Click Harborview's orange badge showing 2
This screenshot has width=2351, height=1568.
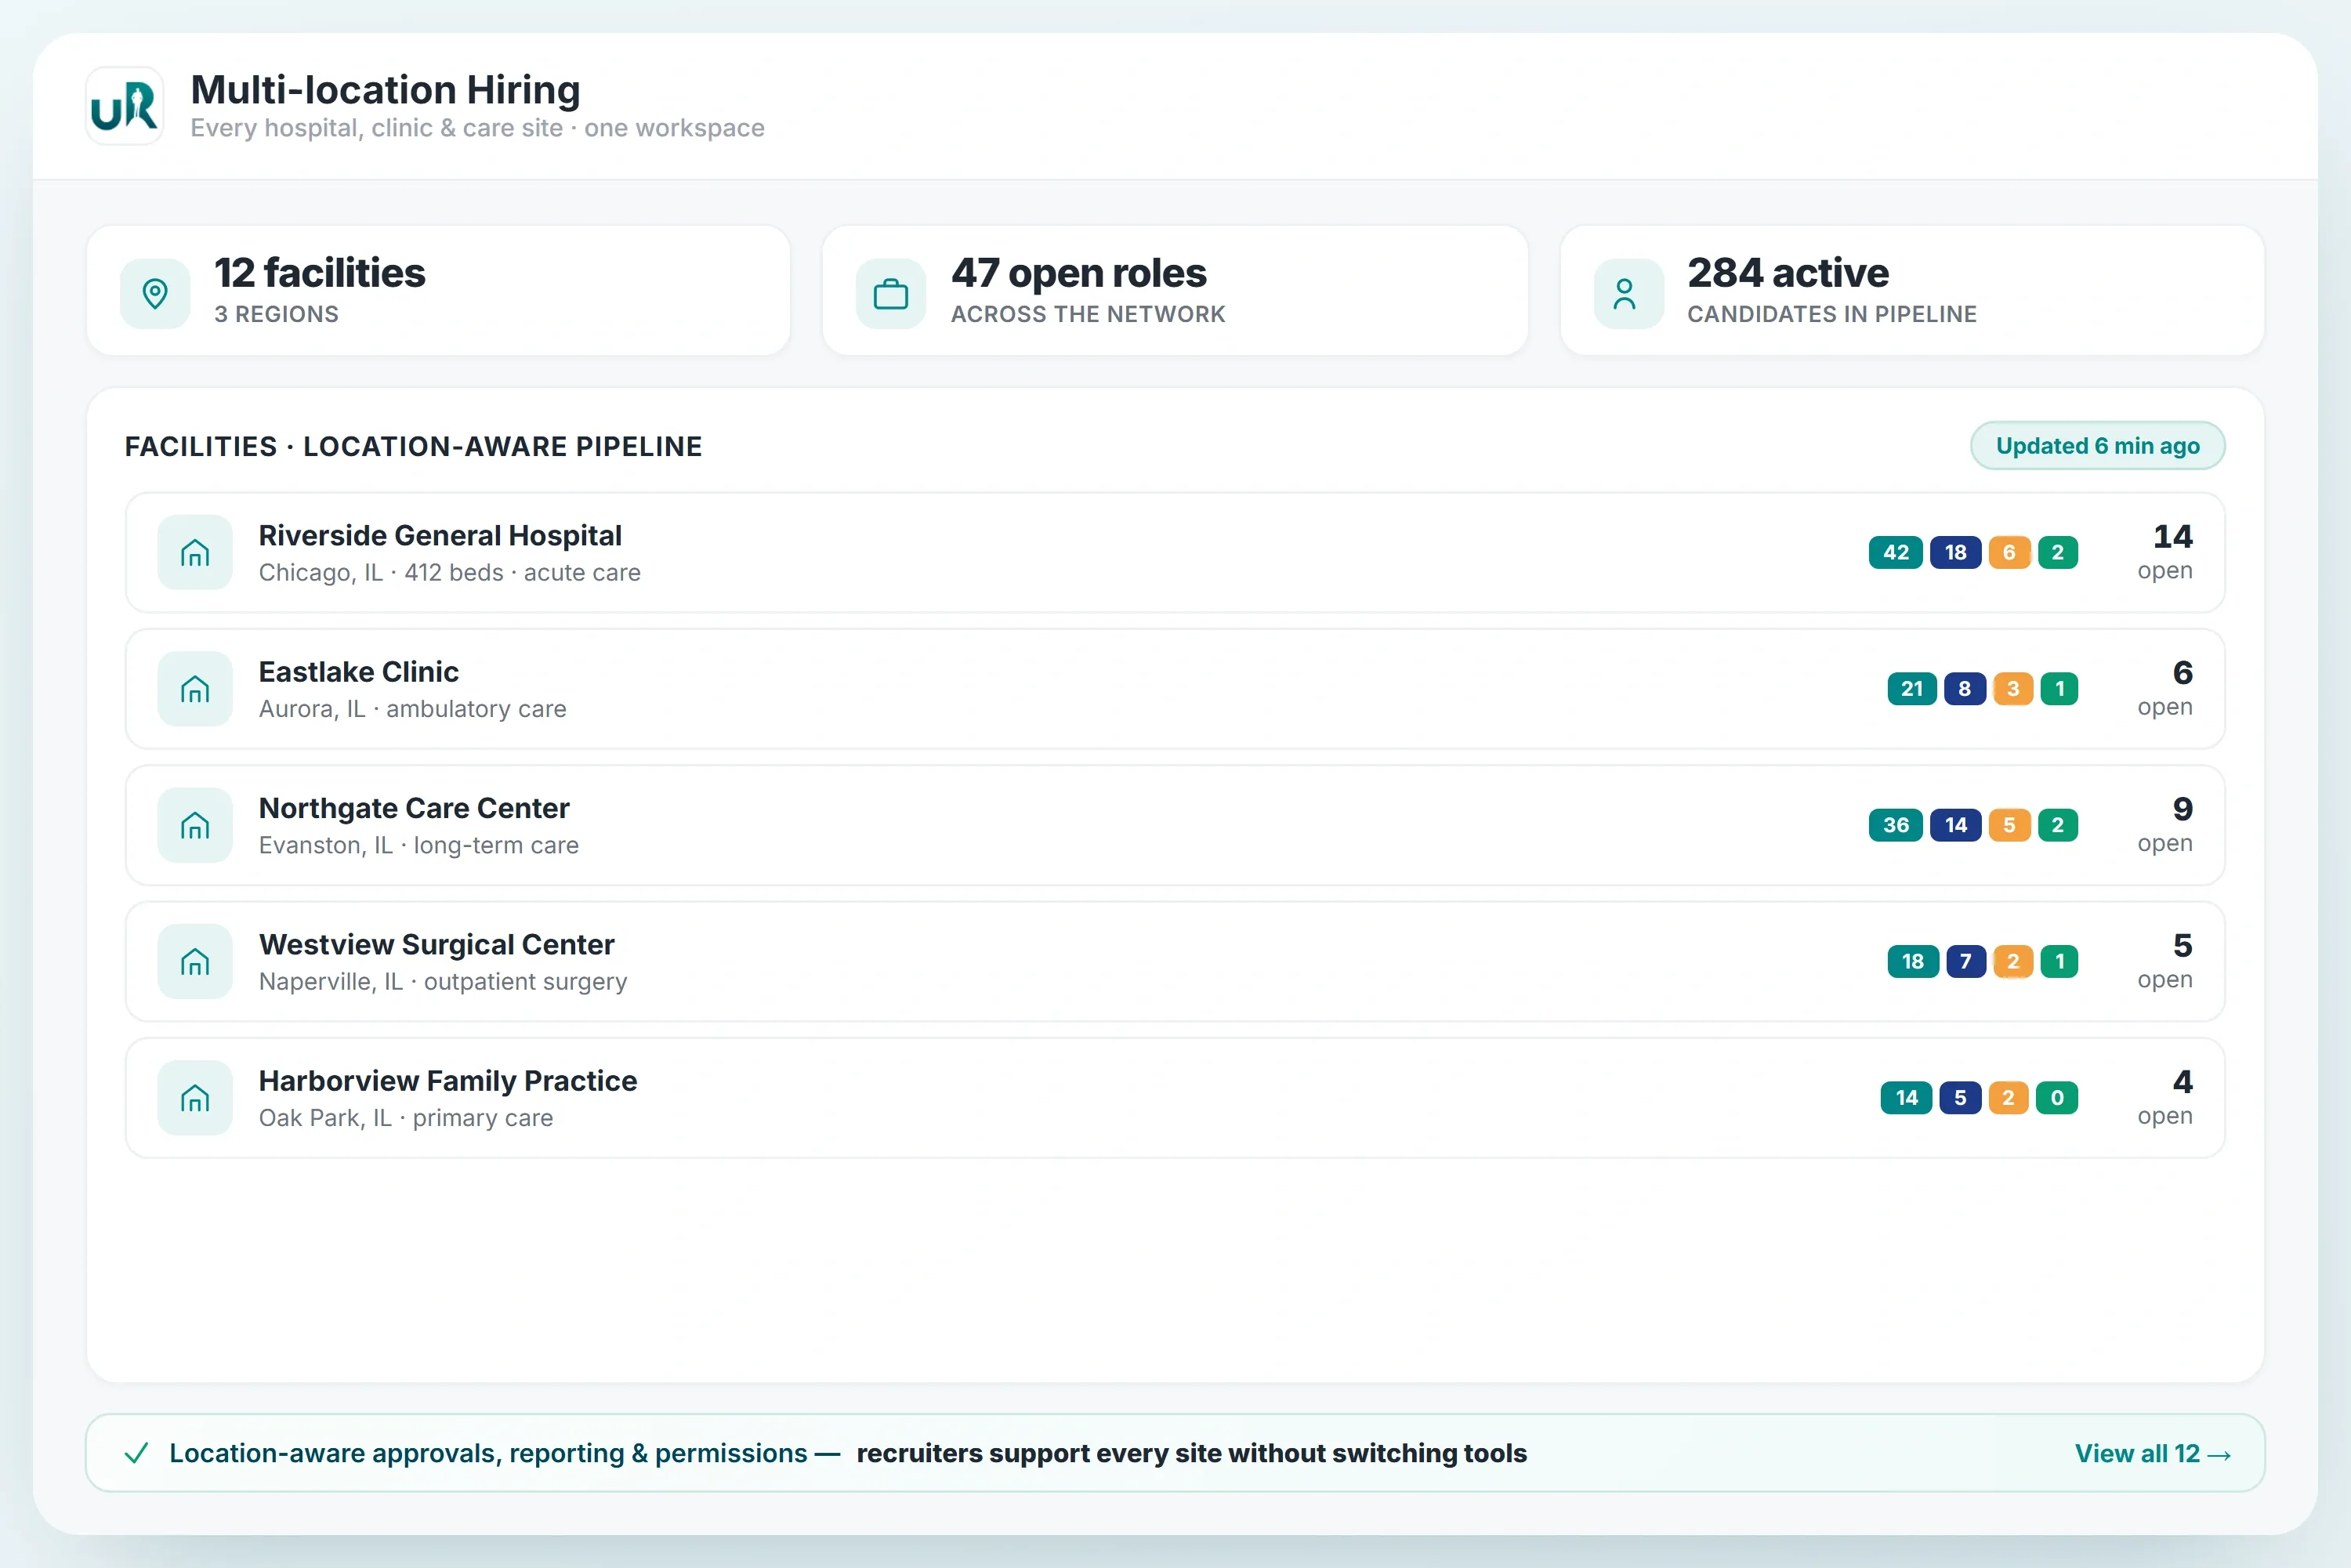(2008, 1097)
